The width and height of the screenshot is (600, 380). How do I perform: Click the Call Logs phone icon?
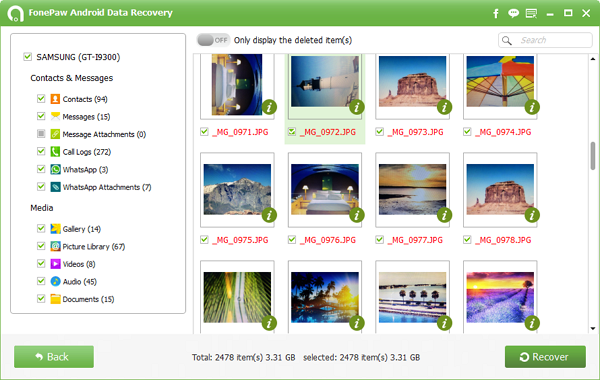coord(55,152)
